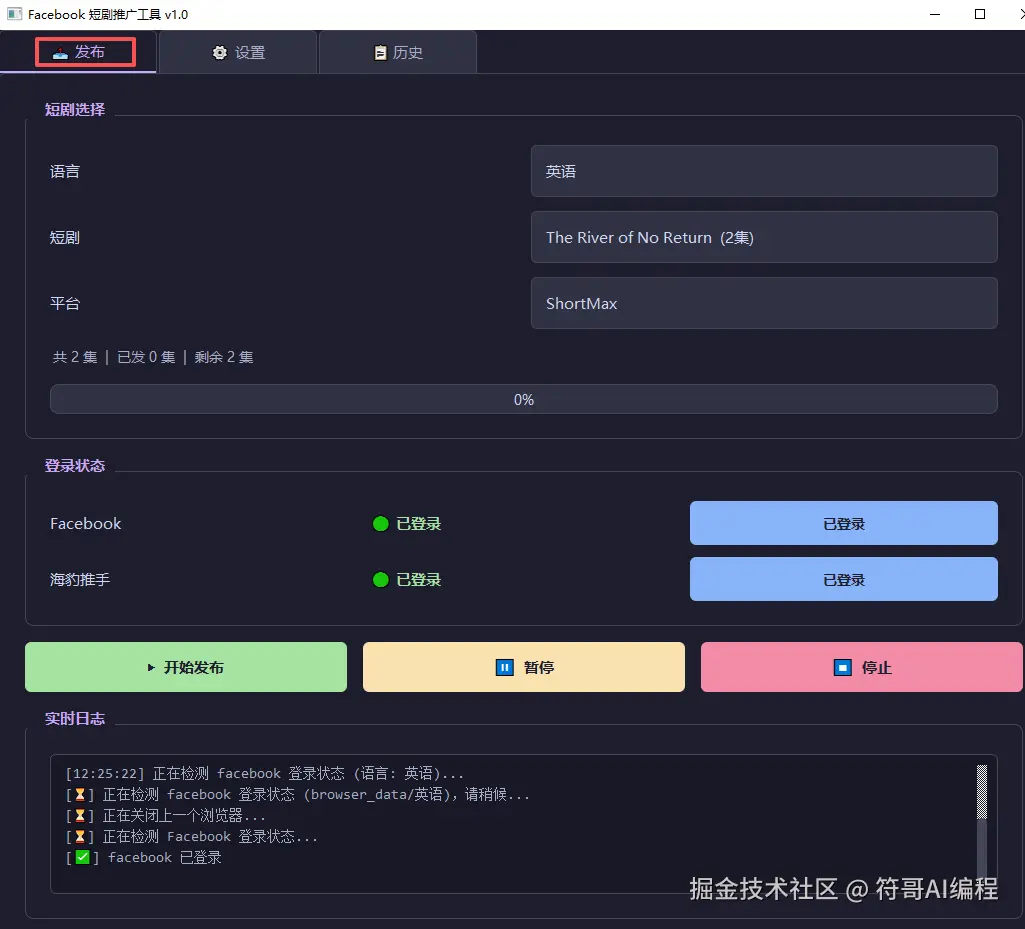Click the '共 2 集 | 已发 0 集 | 剩余 2 集' text

coord(153,357)
